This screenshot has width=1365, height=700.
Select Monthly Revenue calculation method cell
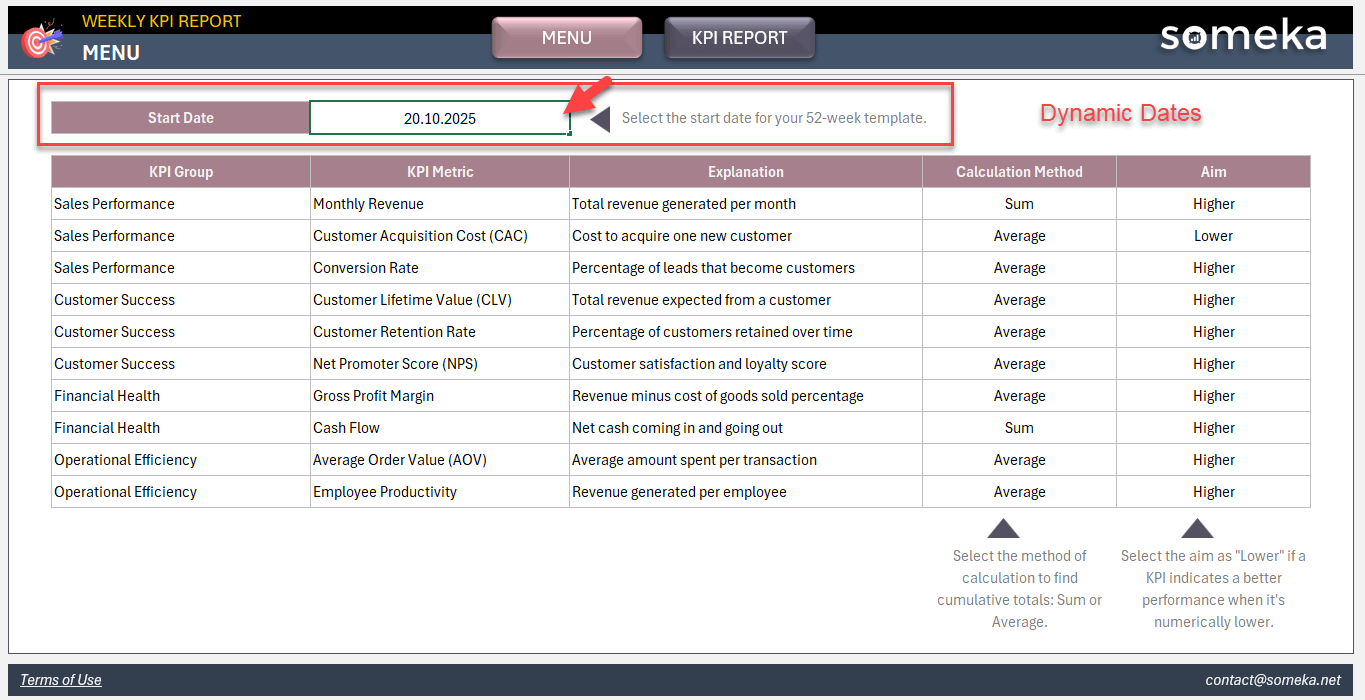(1019, 204)
